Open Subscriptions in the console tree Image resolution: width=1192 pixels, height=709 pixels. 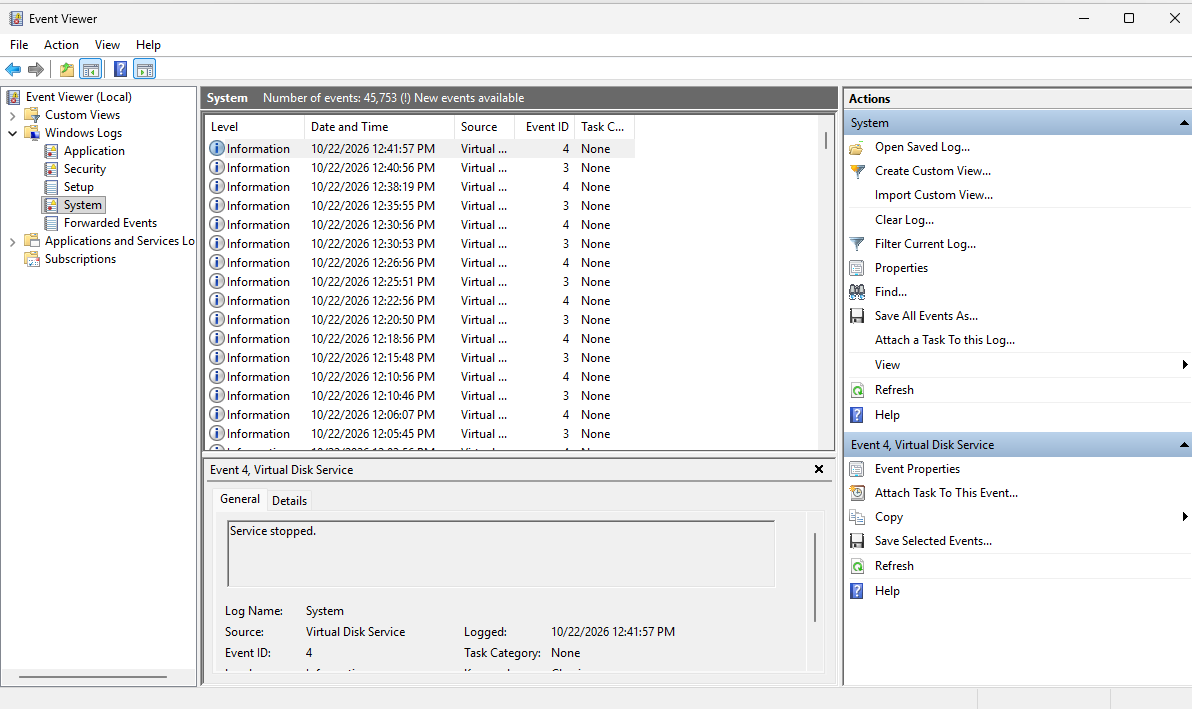pyautogui.click(x=80, y=259)
